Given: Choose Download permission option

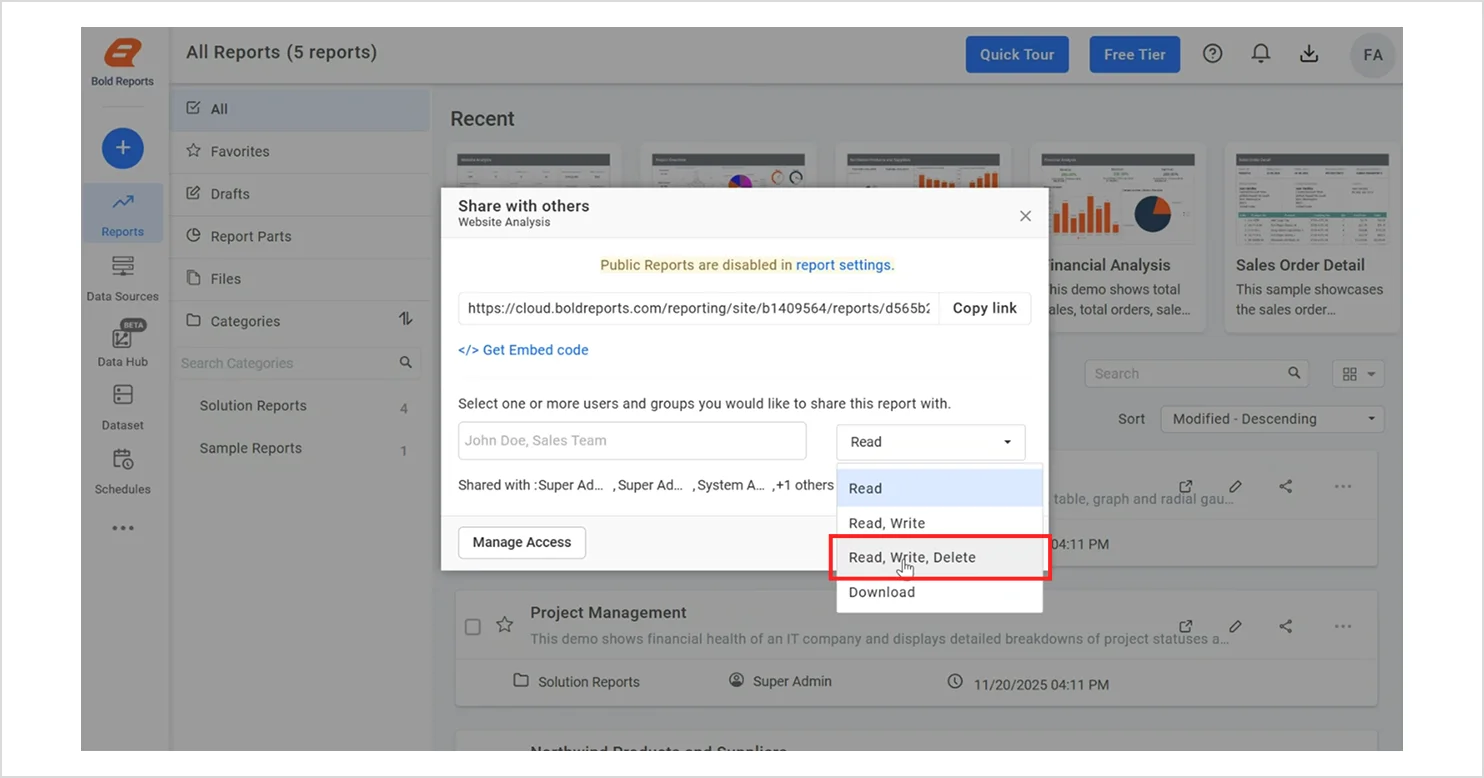Looking at the screenshot, I should (x=939, y=592).
